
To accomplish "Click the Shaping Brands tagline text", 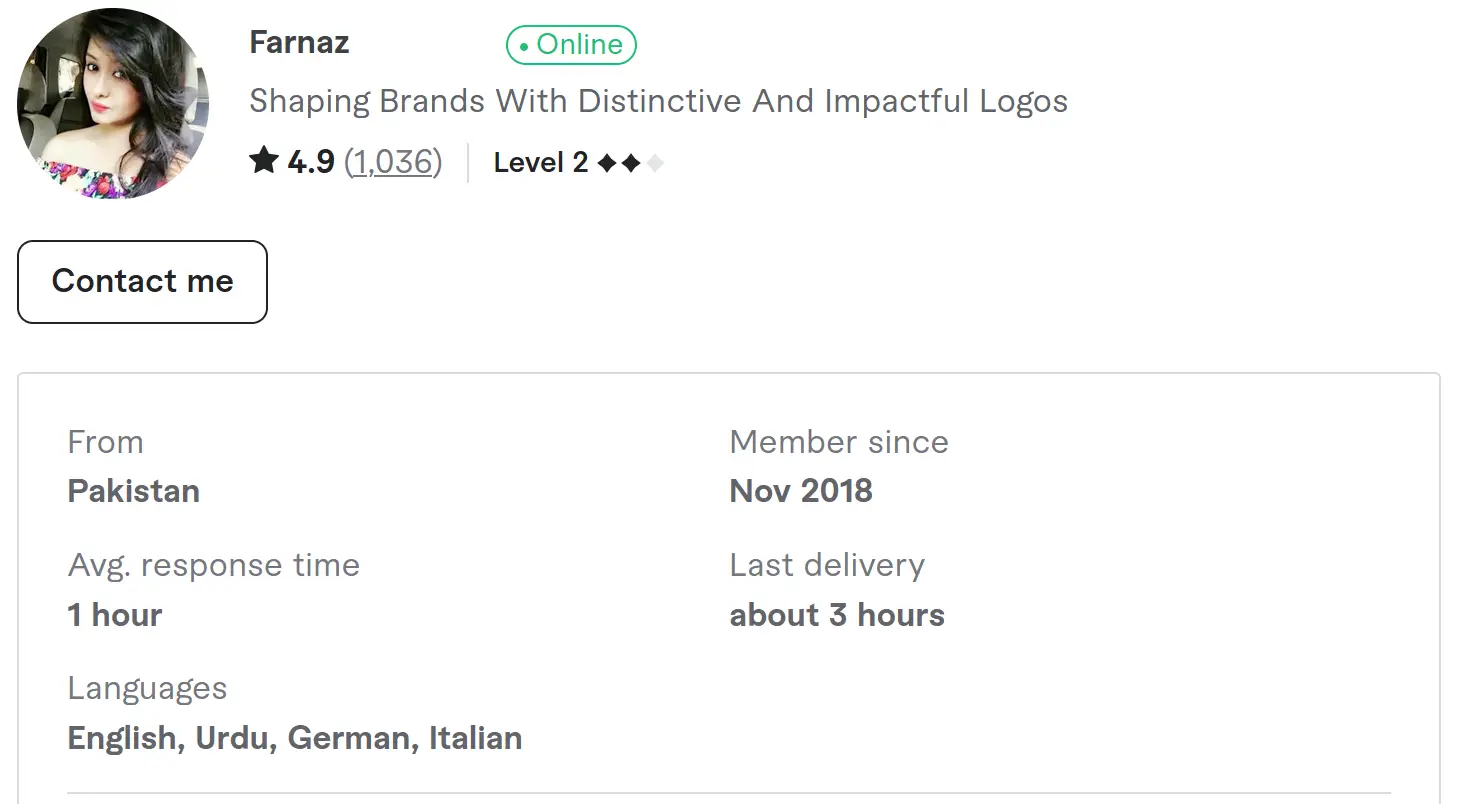I will click(x=658, y=101).
